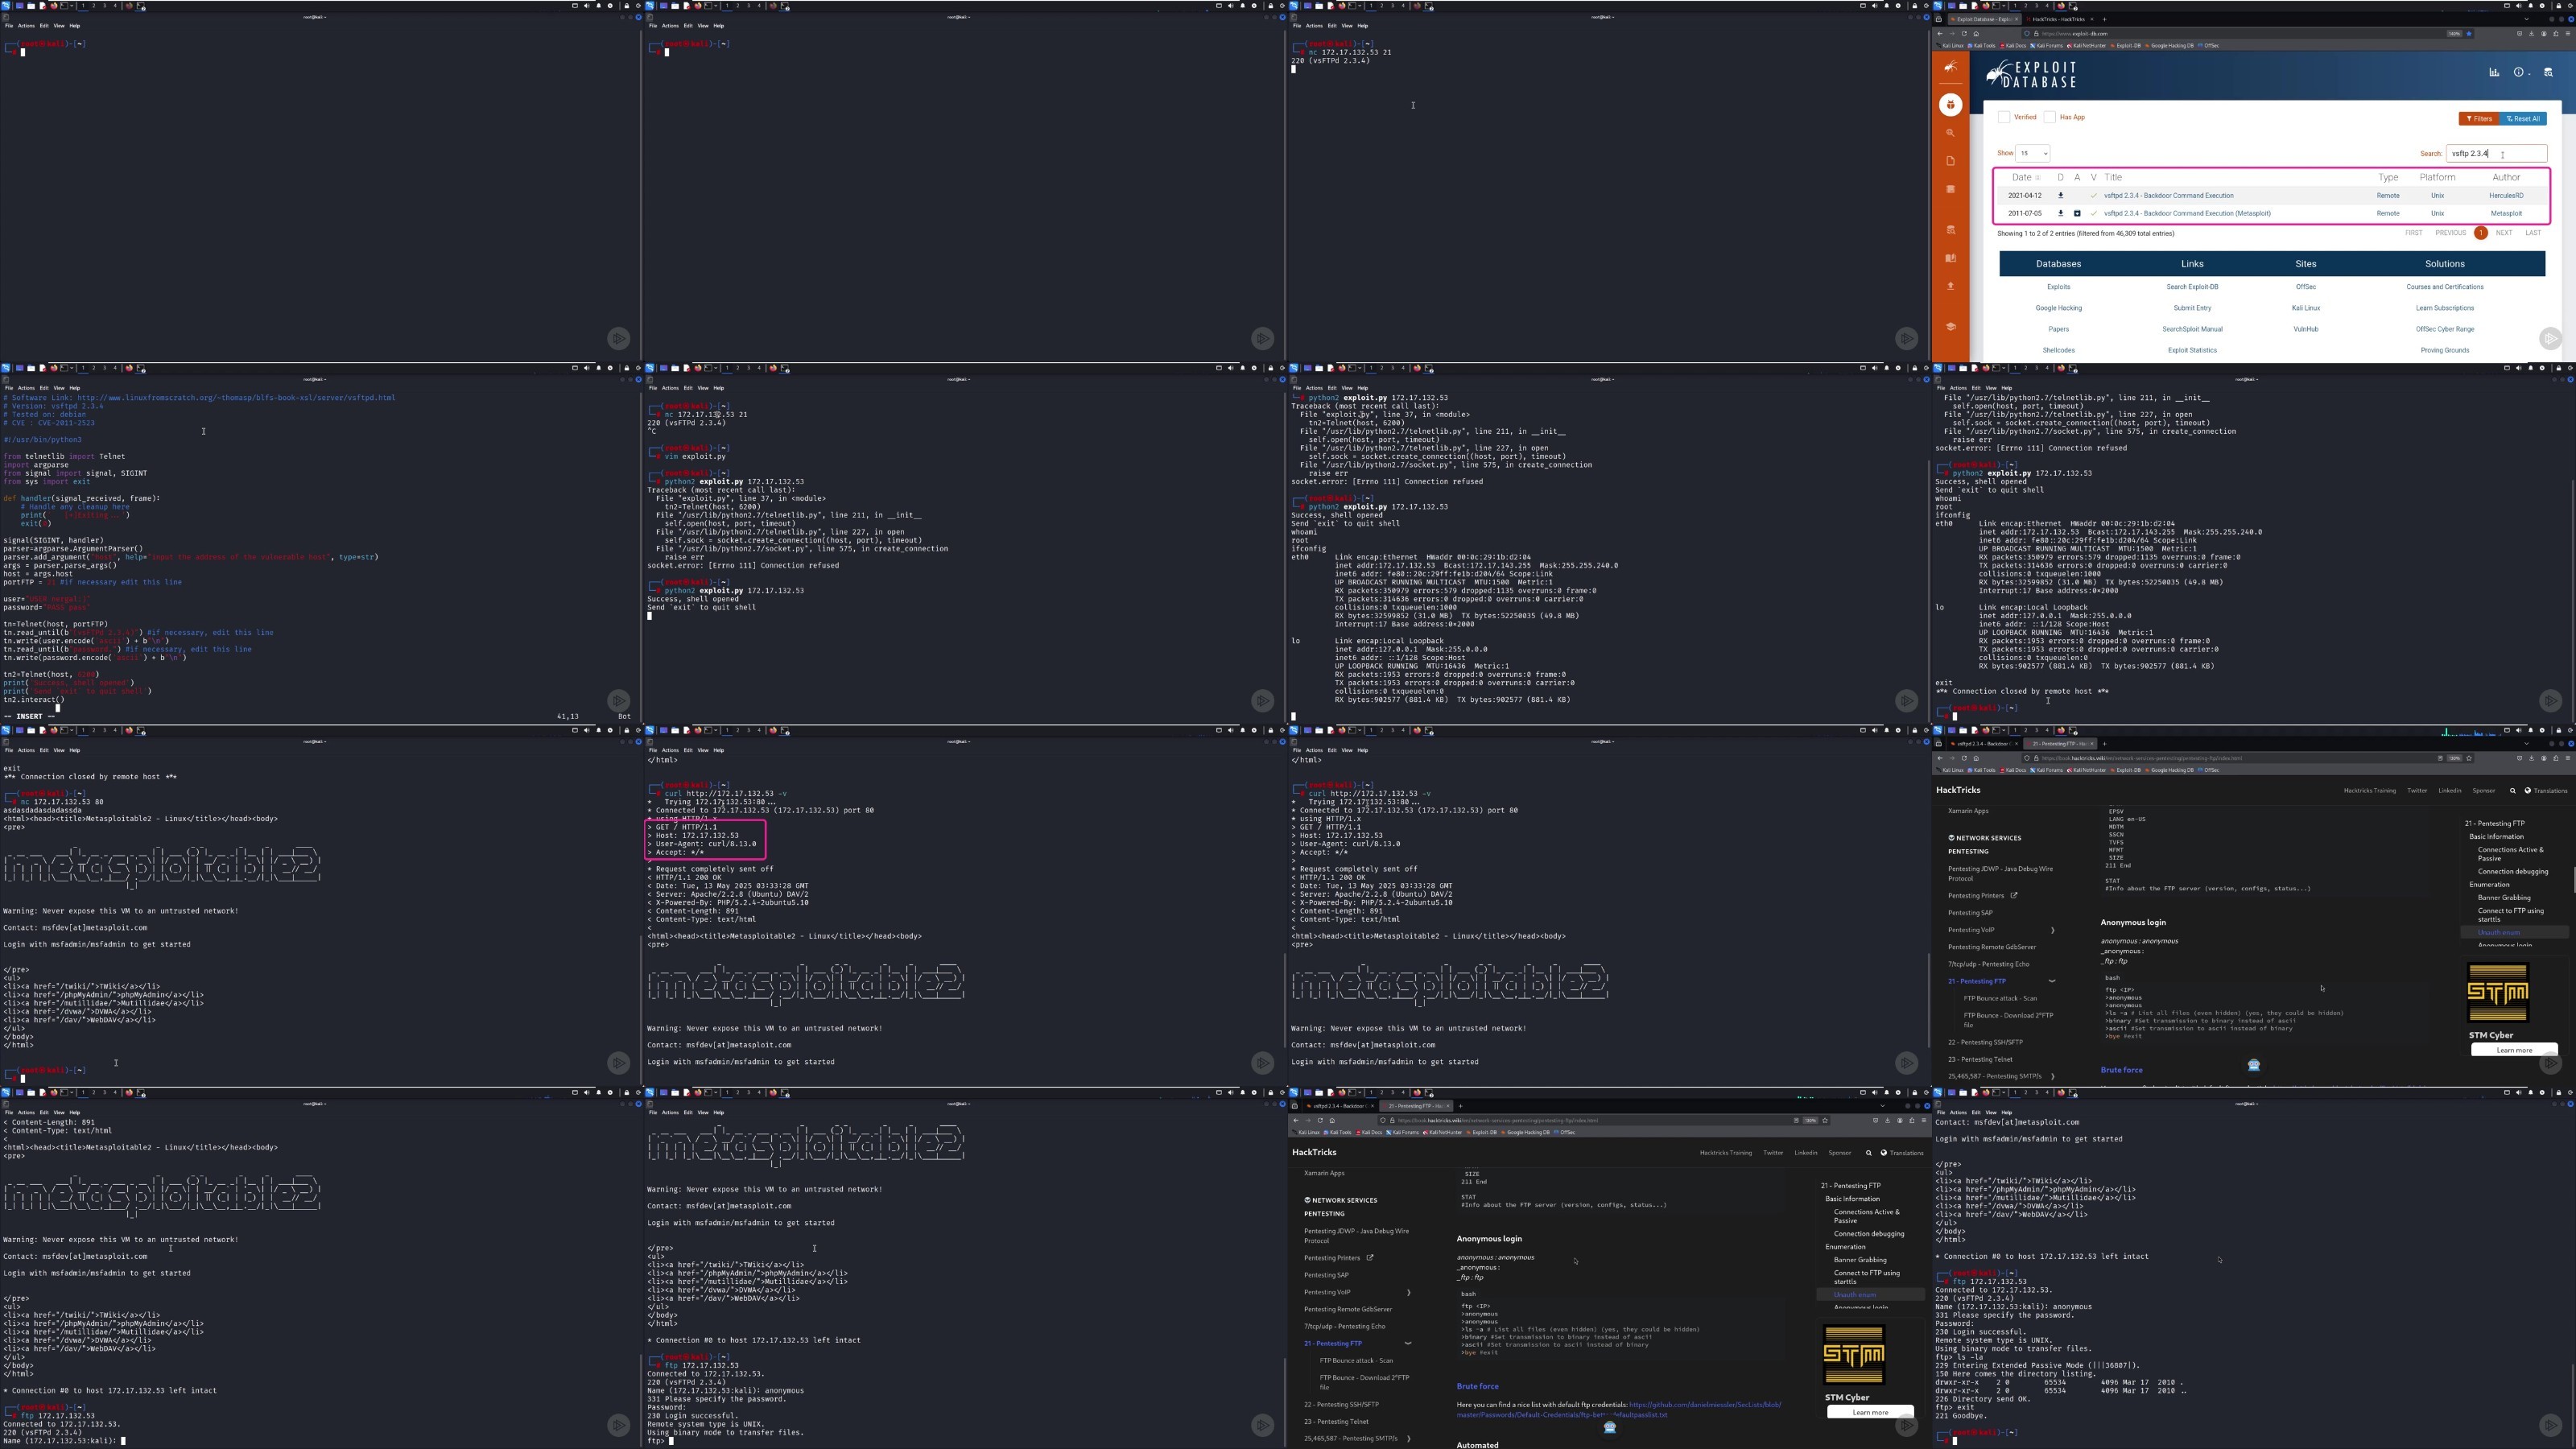Open the Papers file icon in orange sidebar
The height and width of the screenshot is (1449, 2576).
[1950, 161]
